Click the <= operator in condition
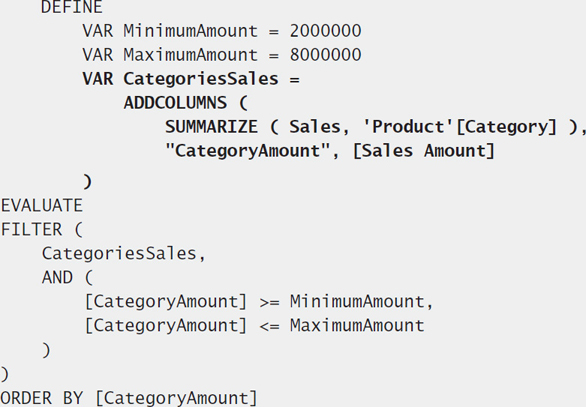 click(x=269, y=326)
